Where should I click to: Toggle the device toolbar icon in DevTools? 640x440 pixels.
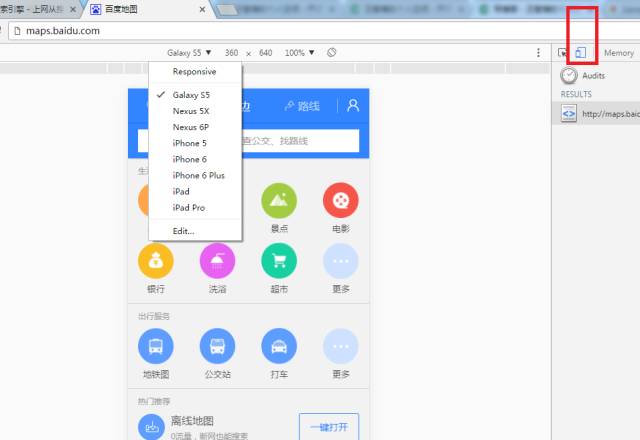coord(580,53)
